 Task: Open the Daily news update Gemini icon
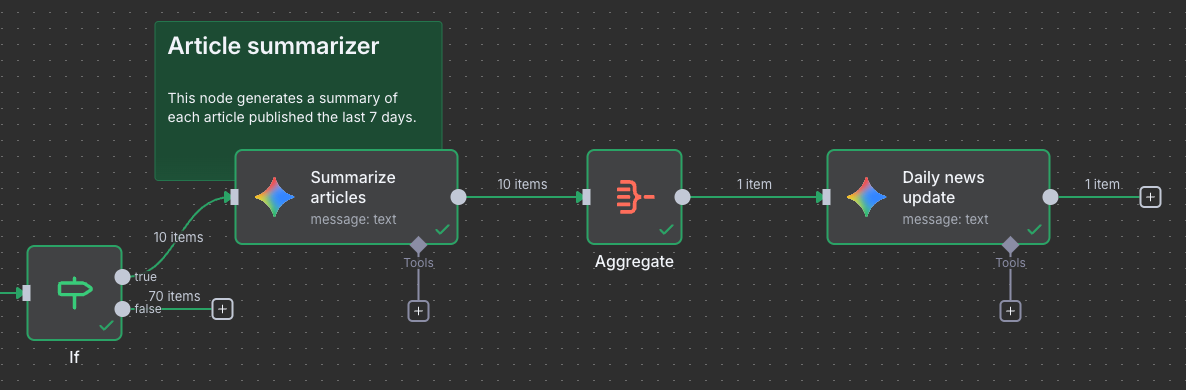point(866,197)
